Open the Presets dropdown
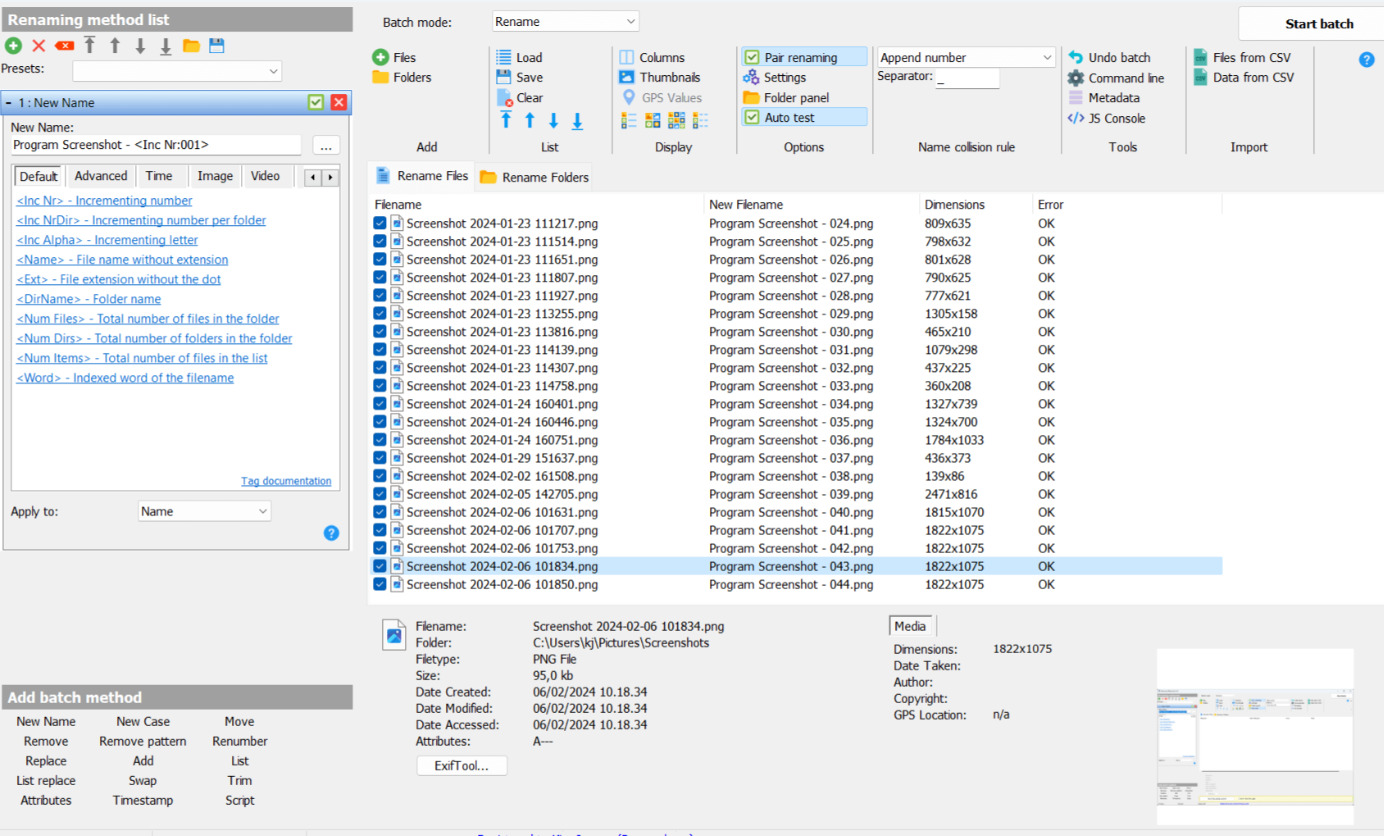 pos(177,71)
